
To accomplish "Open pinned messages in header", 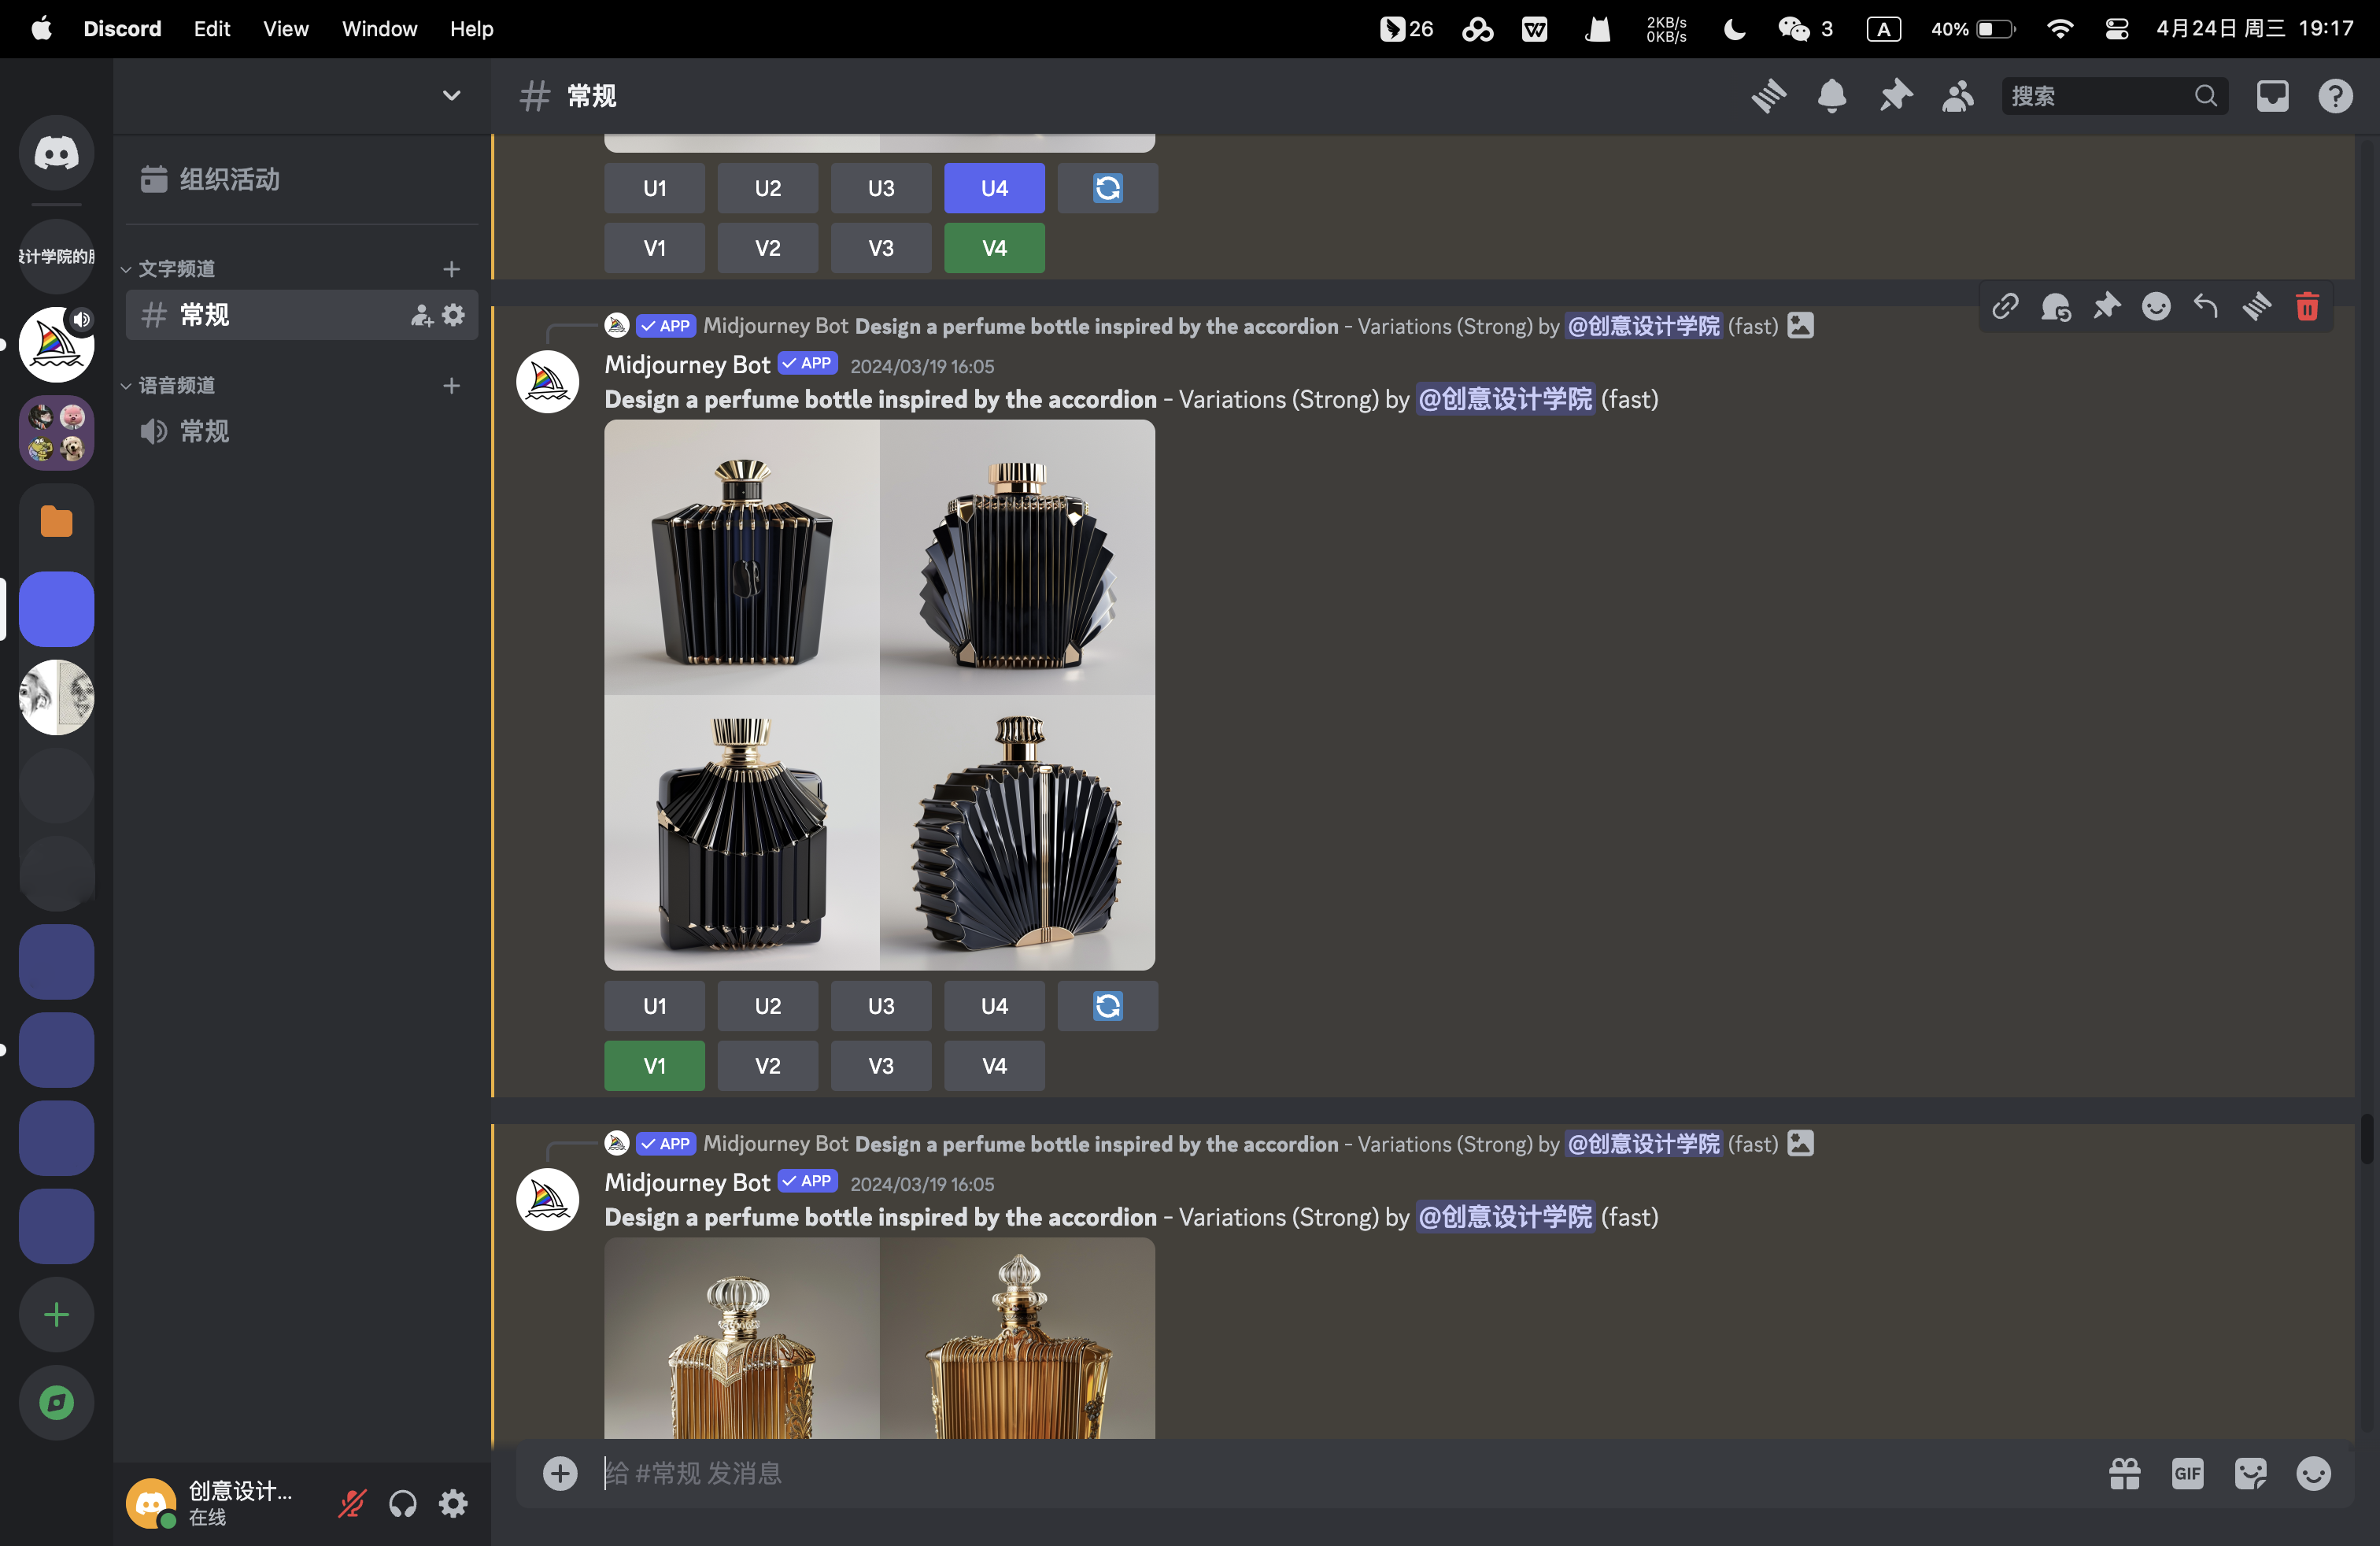I will pos(1895,96).
